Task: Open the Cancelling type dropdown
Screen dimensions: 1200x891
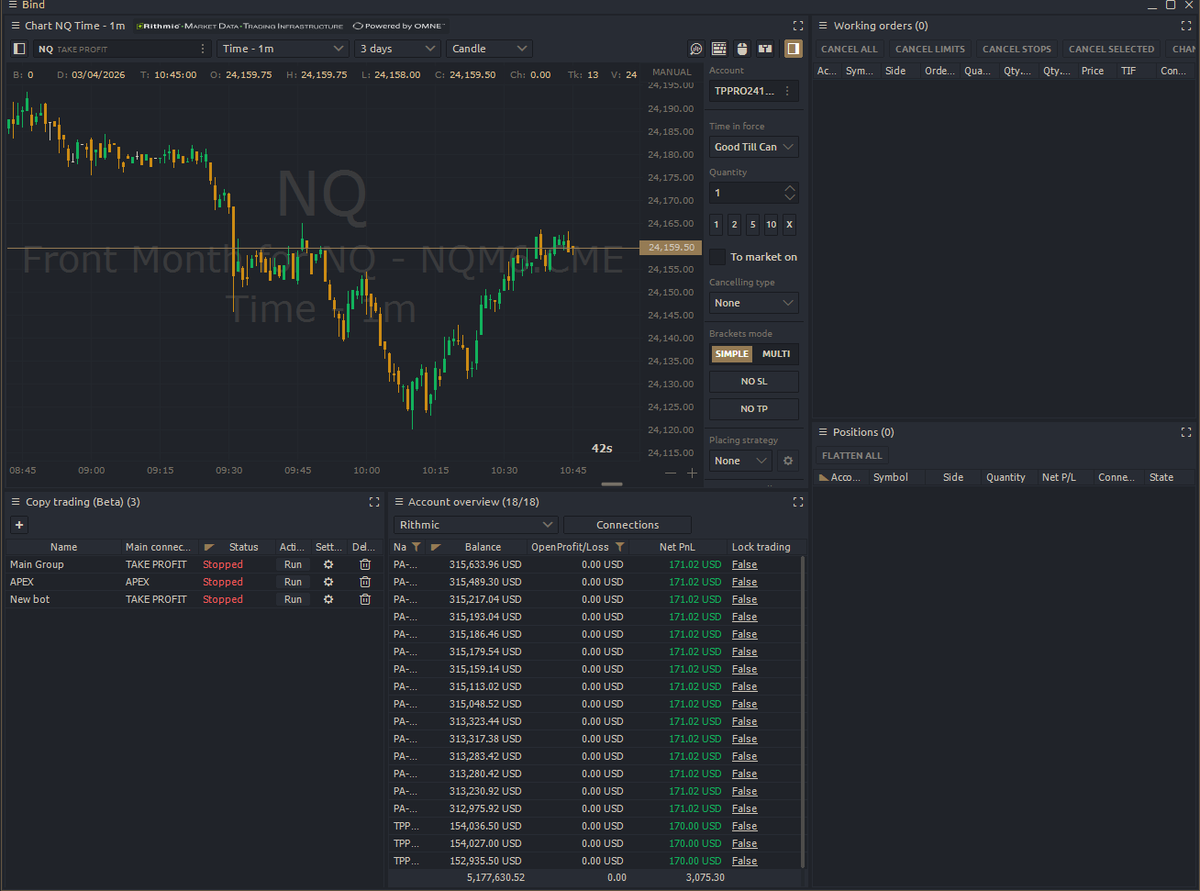Action: click(x=754, y=303)
